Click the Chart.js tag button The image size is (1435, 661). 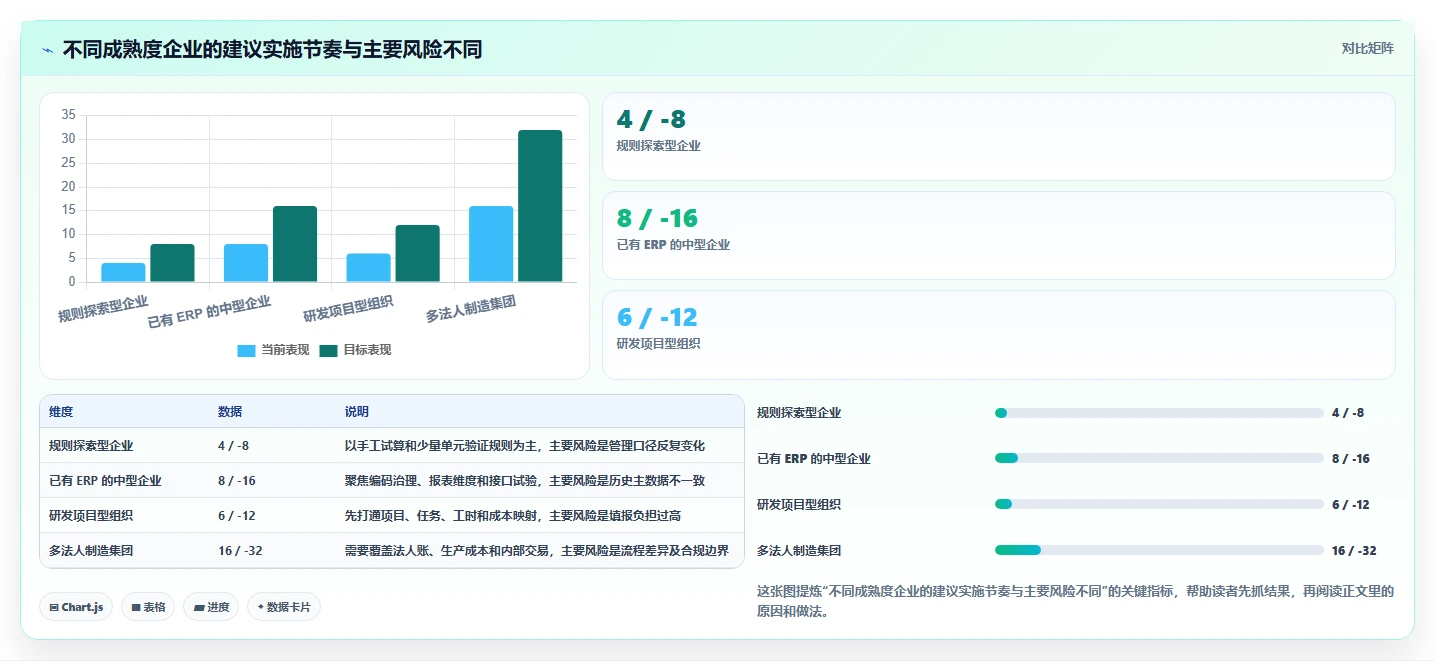(x=76, y=607)
